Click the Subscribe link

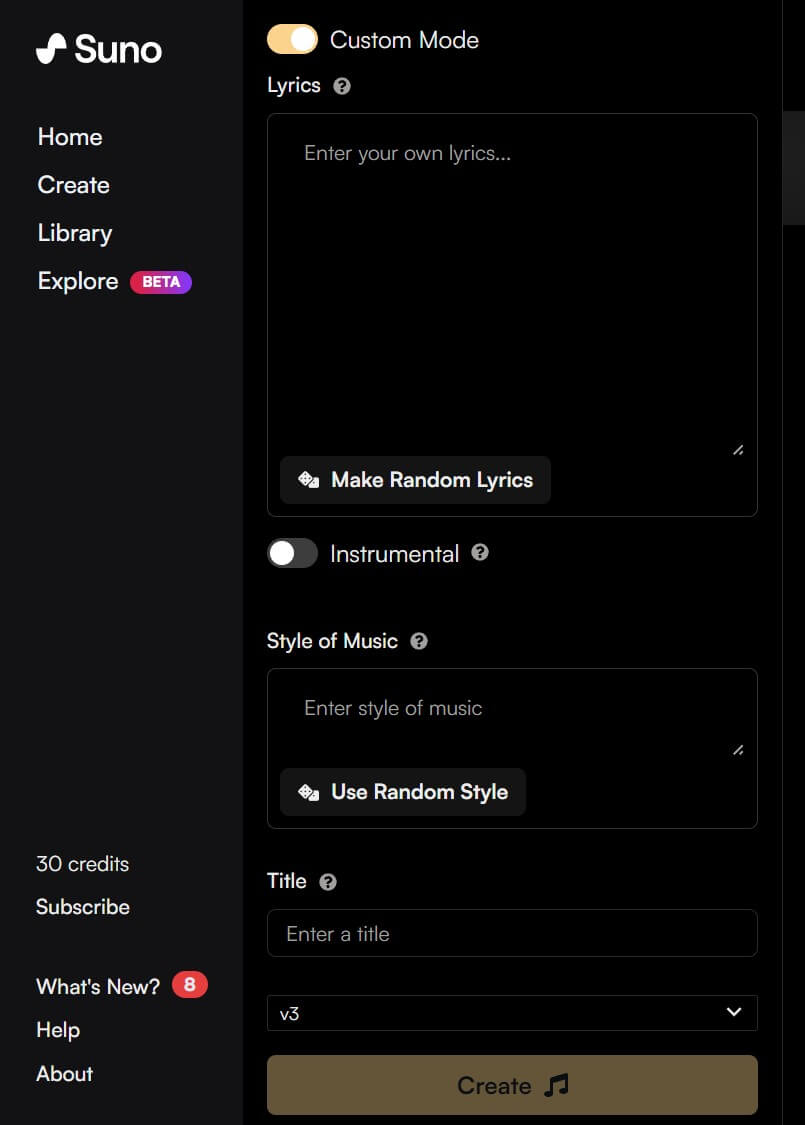(83, 907)
